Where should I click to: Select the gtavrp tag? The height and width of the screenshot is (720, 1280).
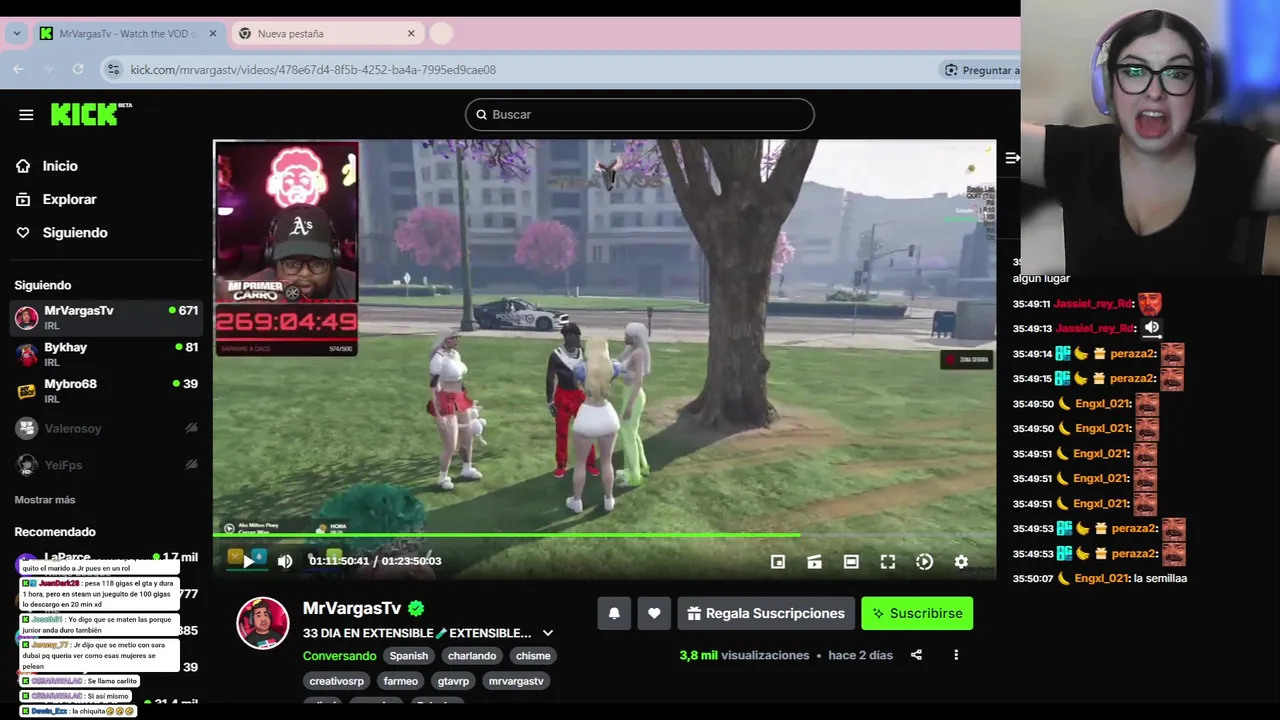point(453,681)
